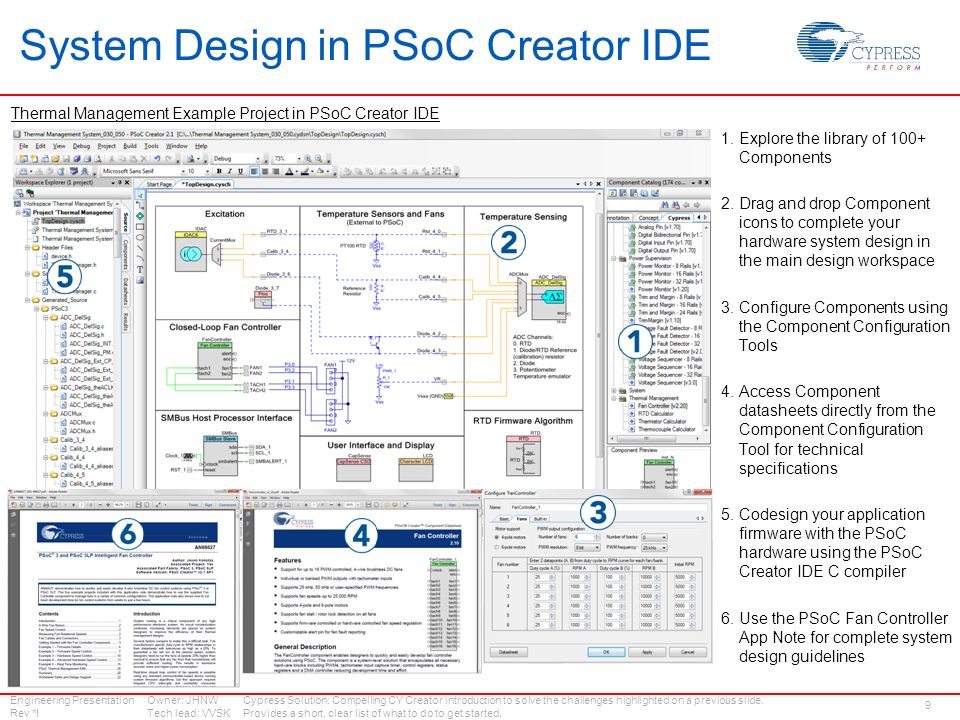Screen dimensions: 960x720
Task: Select the wire drawing tool
Action: 140,206
